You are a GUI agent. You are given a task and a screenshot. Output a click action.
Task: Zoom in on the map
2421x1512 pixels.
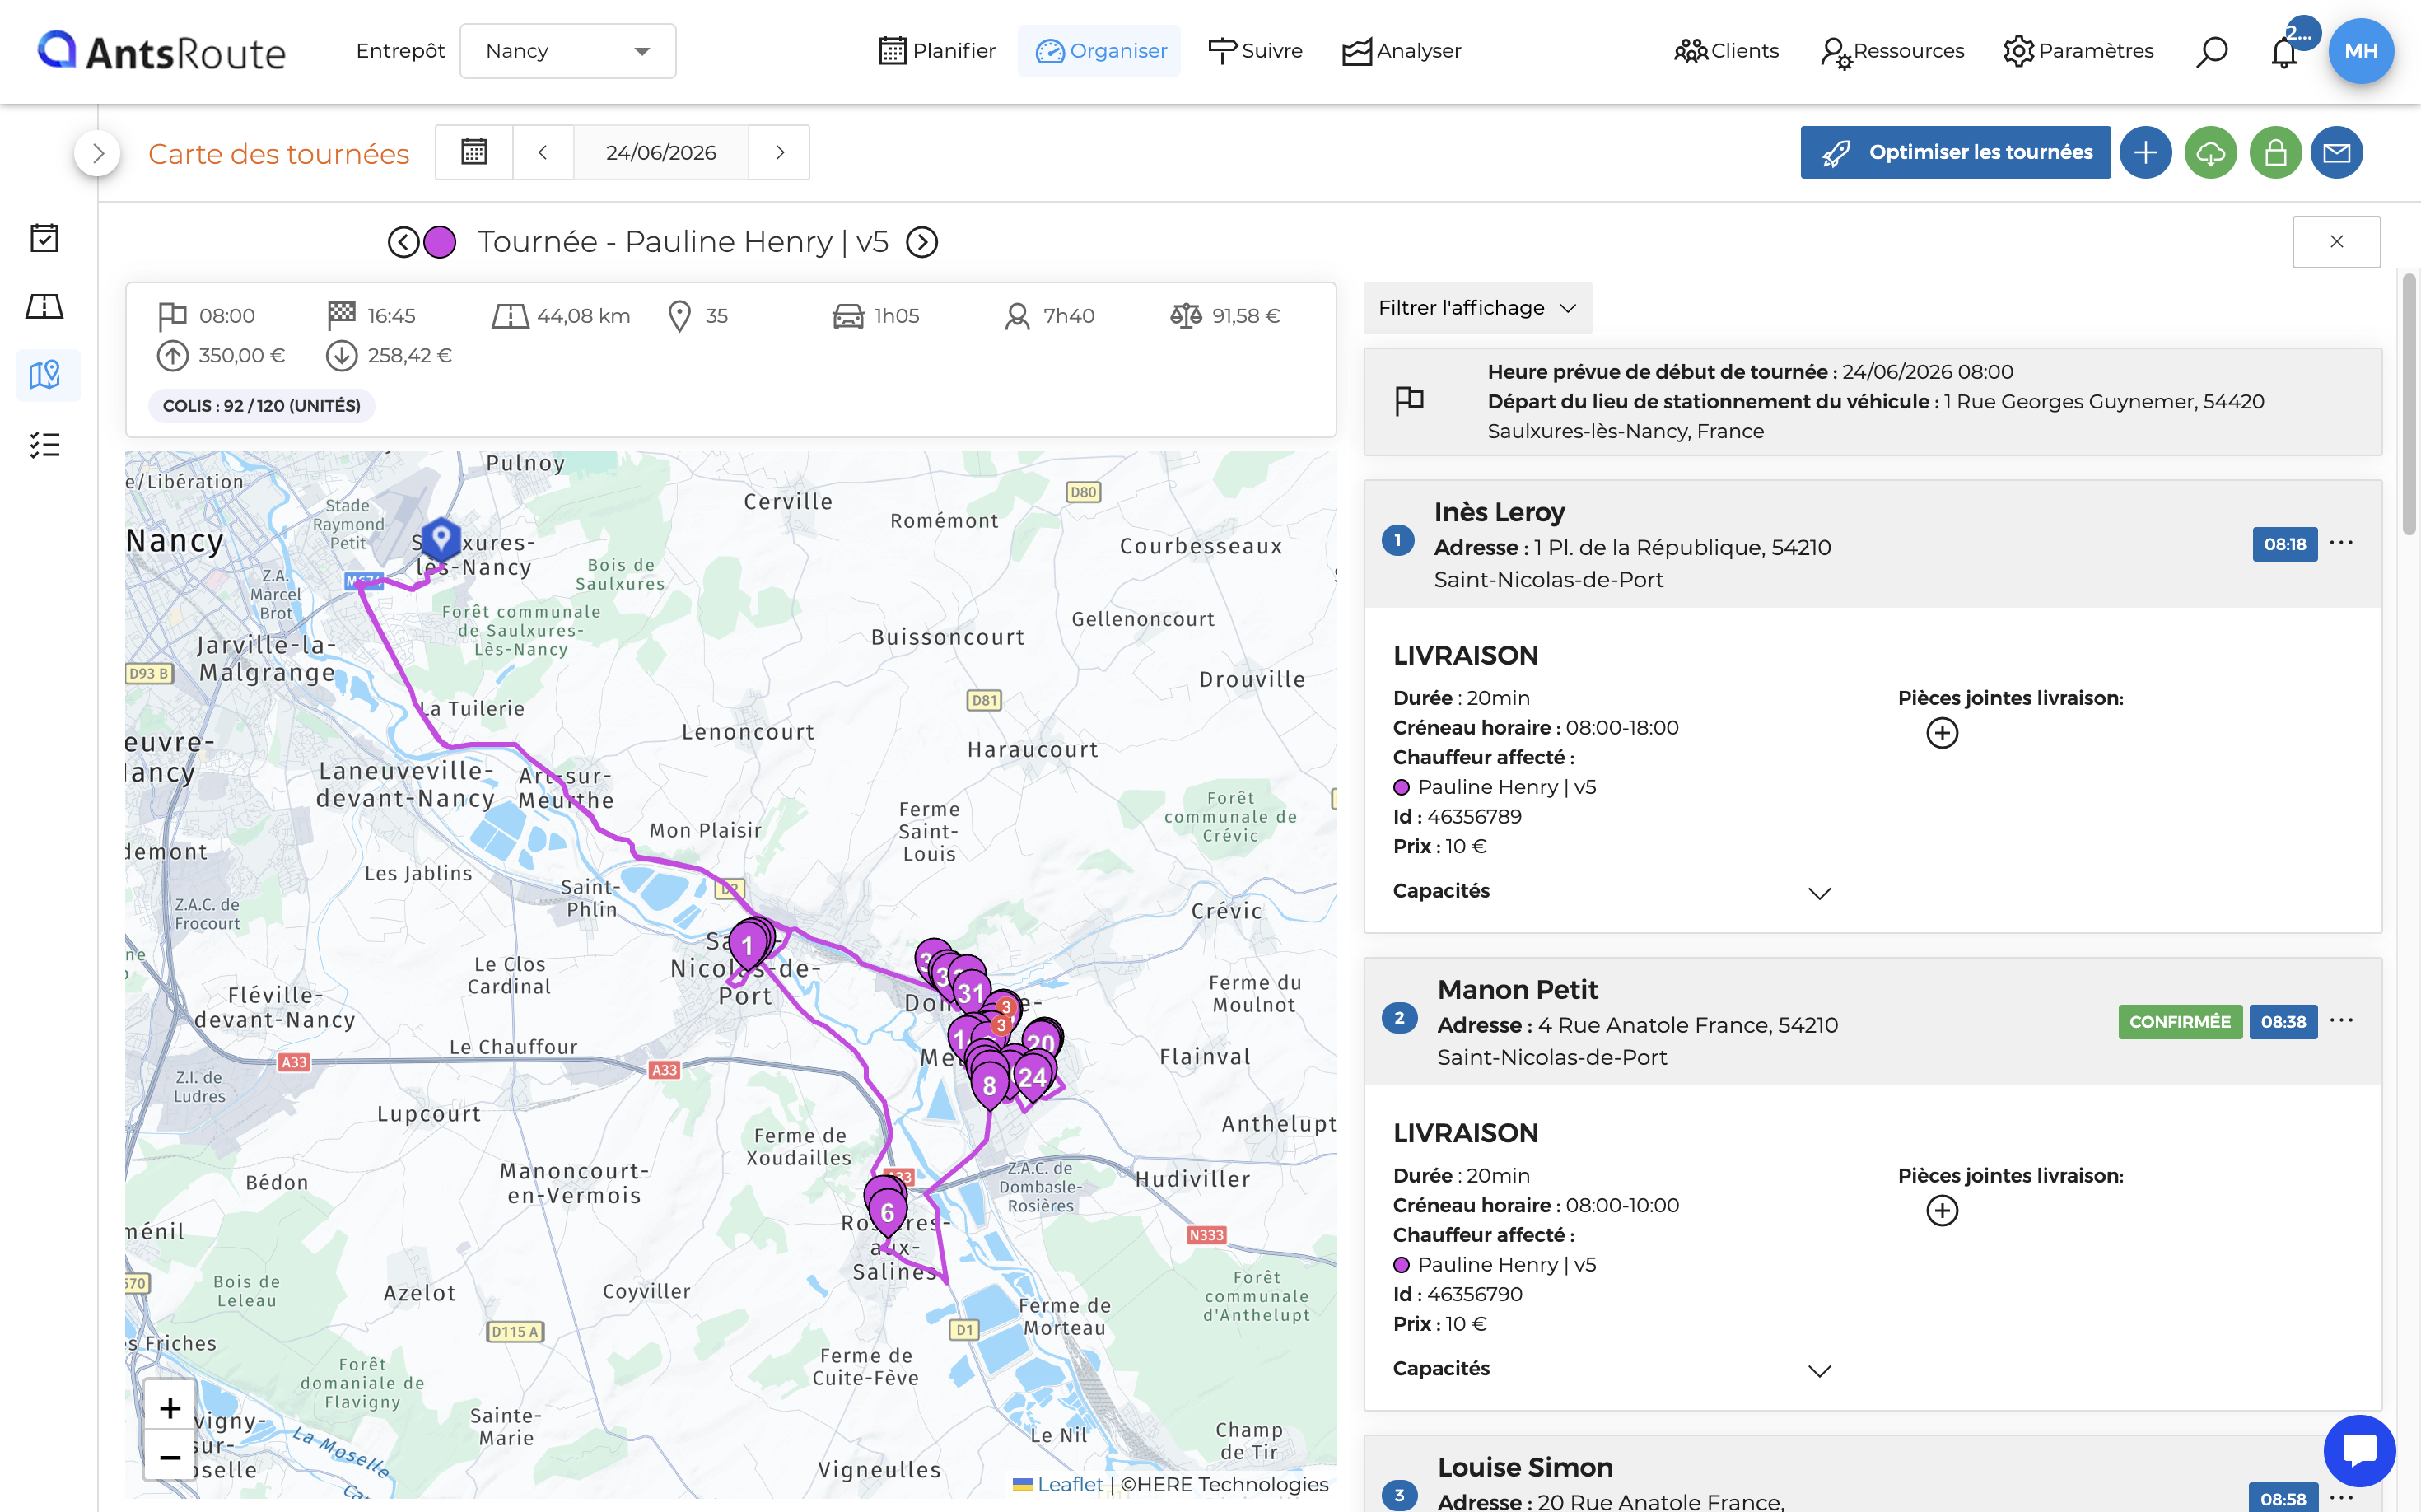(x=170, y=1408)
